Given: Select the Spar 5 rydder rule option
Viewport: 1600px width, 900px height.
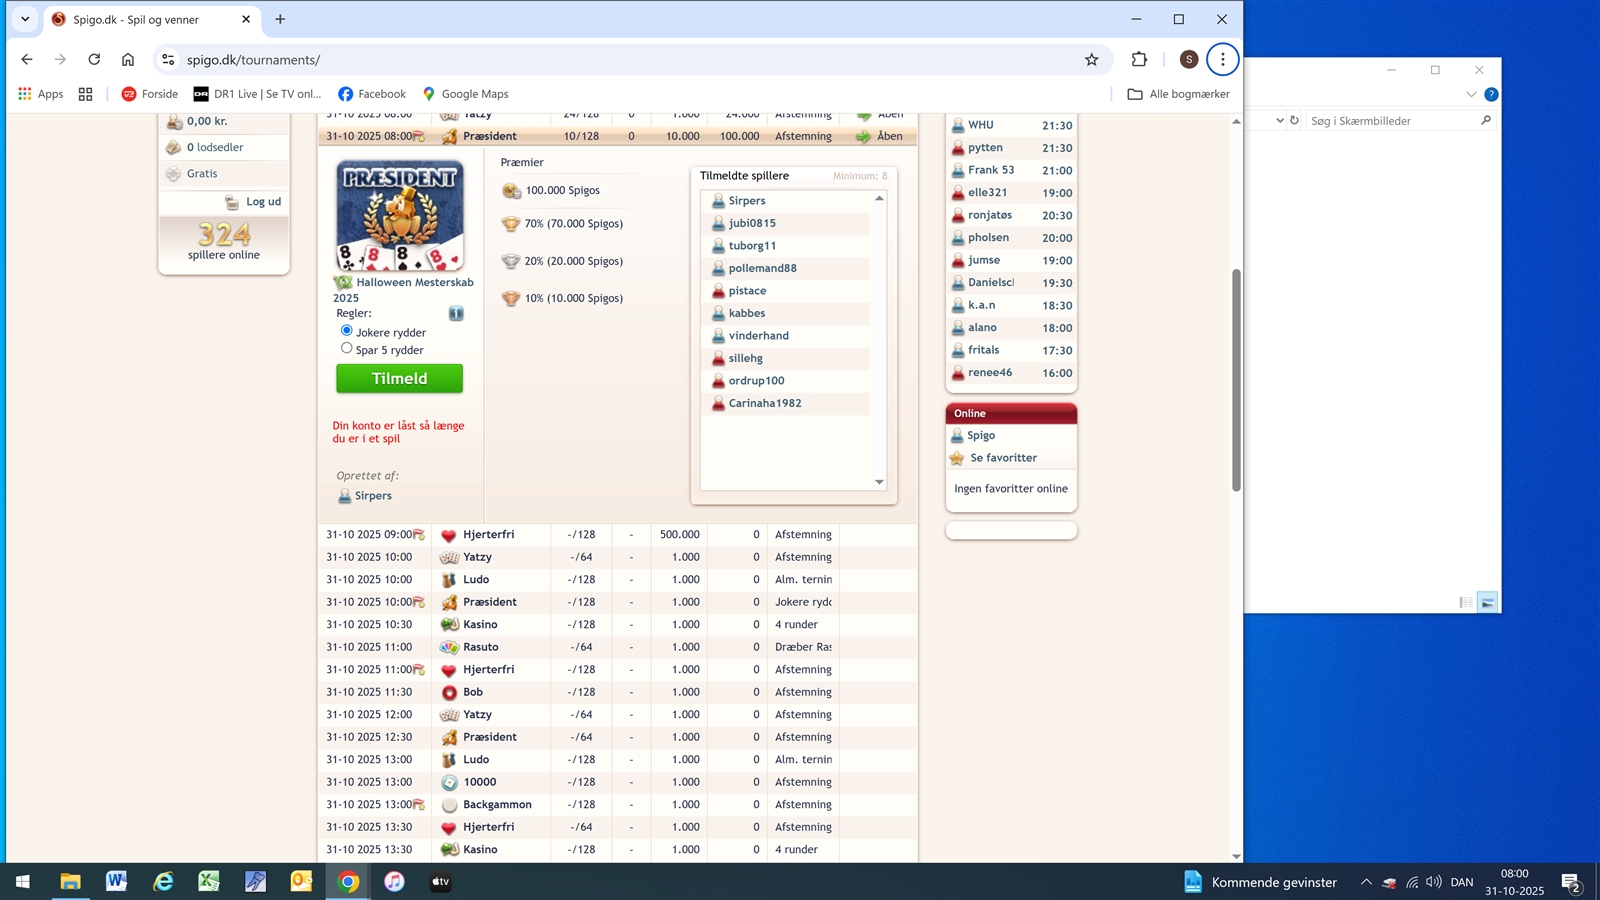Looking at the screenshot, I should coord(347,349).
